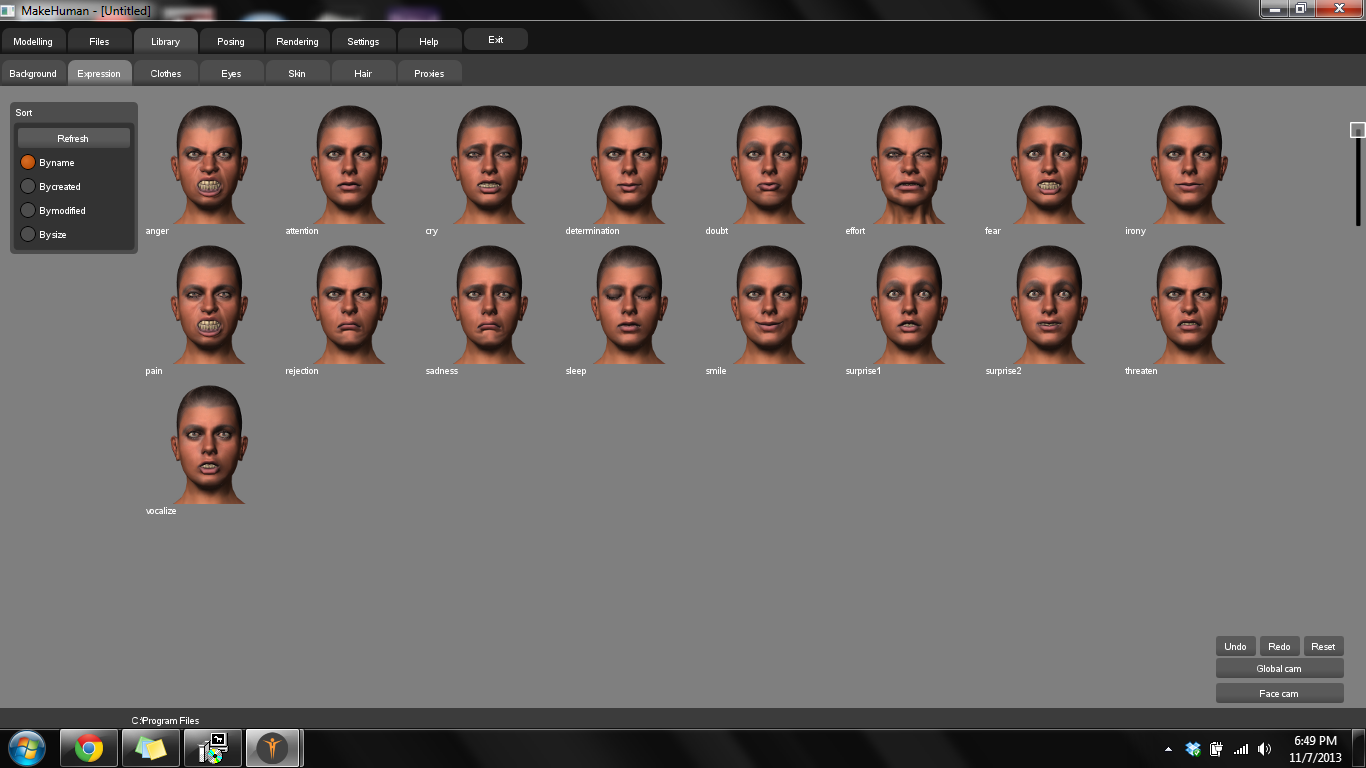
Task: Click the Refresh button in Sort panel
Action: 72,138
